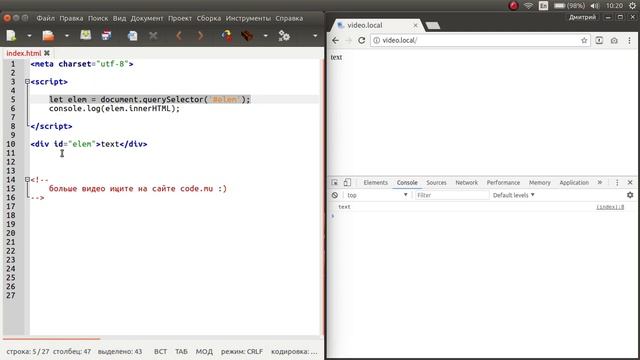640x360 pixels.
Task: Open the Вид menu
Action: 120,18
